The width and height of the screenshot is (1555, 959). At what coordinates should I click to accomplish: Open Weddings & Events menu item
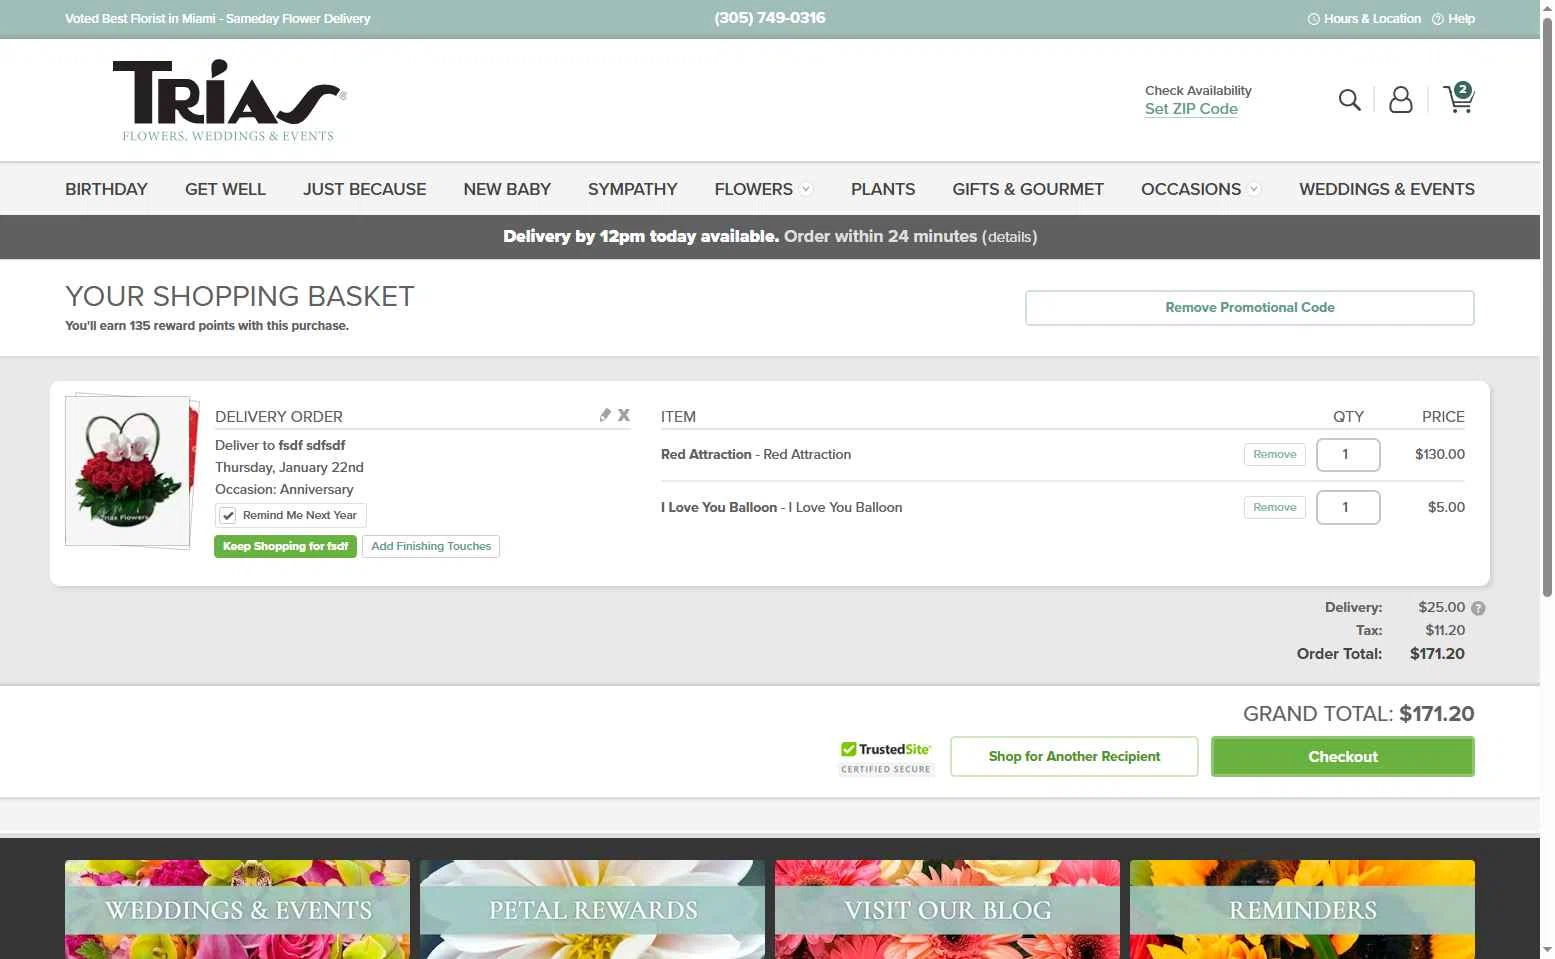[x=1386, y=189]
